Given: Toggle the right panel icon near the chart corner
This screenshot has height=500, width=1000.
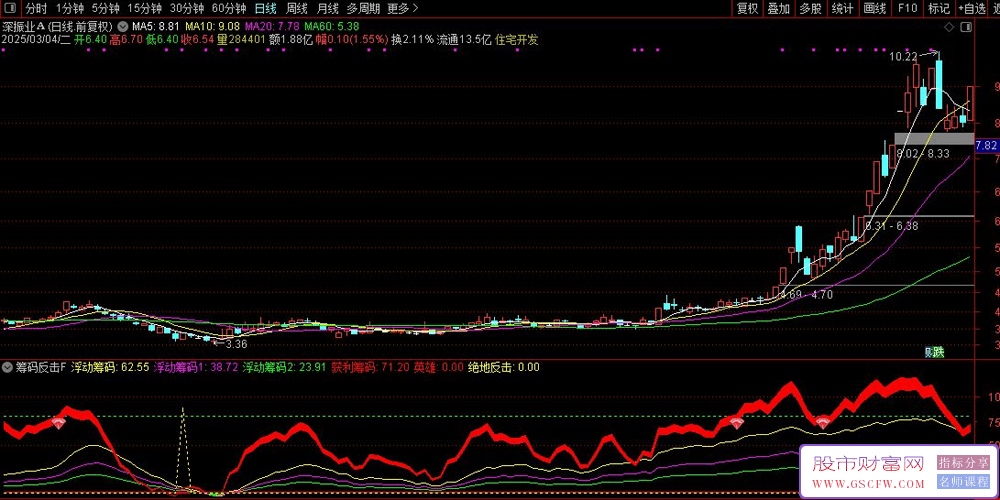Looking at the screenshot, I should coord(966,27).
